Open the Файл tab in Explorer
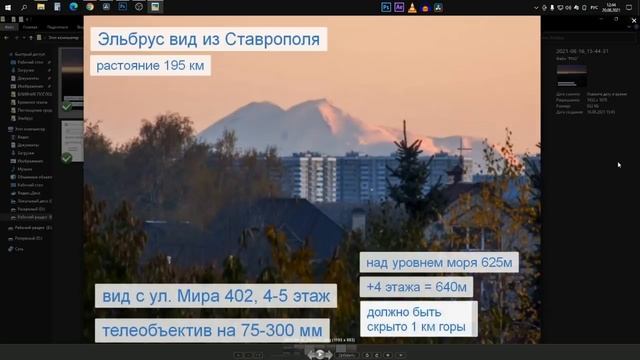 (x=9, y=27)
